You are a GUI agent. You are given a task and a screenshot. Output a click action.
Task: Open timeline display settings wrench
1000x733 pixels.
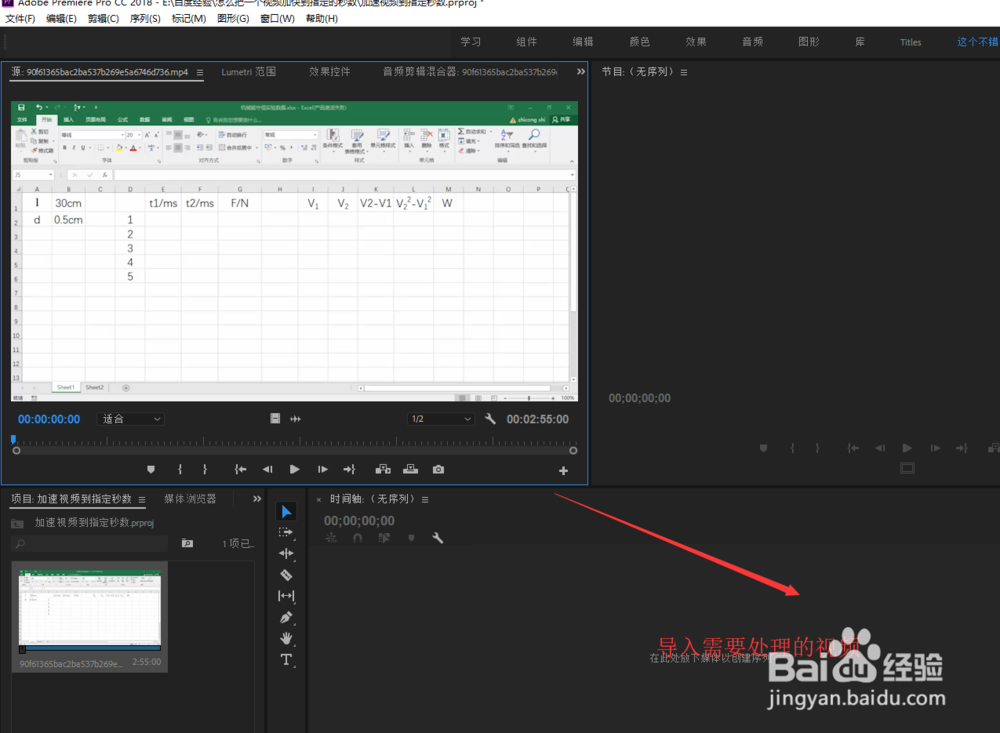[438, 538]
